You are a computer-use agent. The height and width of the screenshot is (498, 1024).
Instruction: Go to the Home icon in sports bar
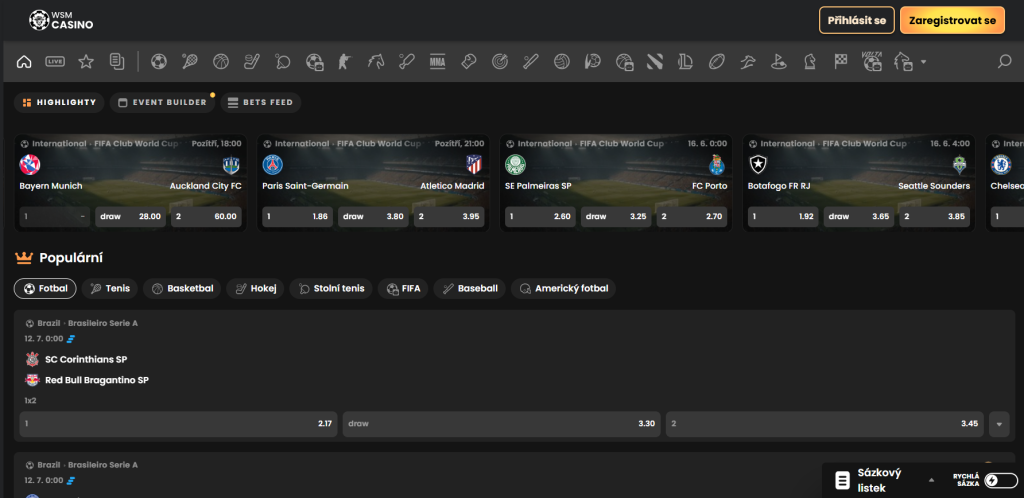pos(24,62)
